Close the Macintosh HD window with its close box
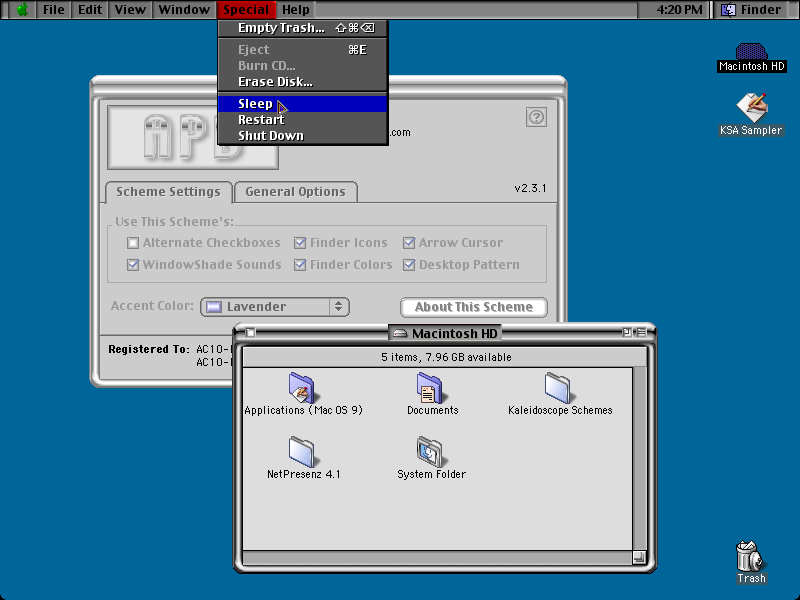This screenshot has height=600, width=800. coord(251,333)
